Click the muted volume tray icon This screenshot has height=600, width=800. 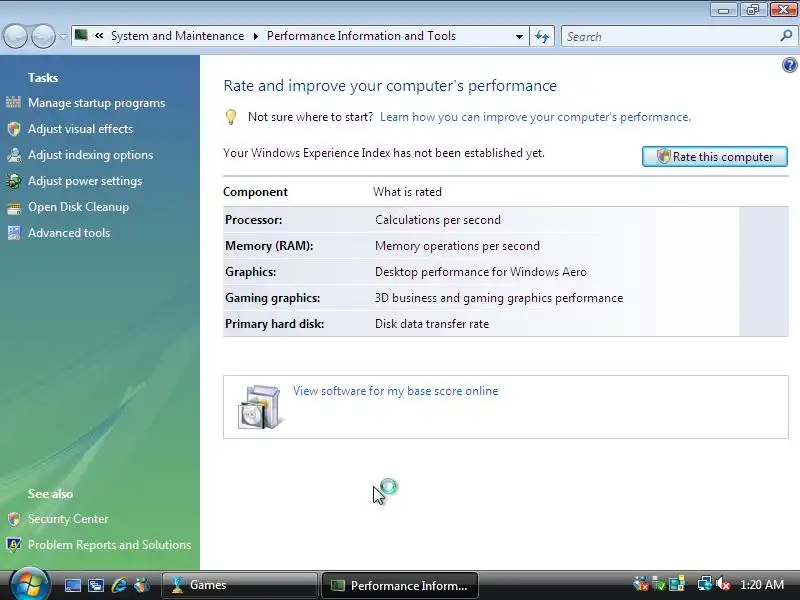(x=723, y=584)
